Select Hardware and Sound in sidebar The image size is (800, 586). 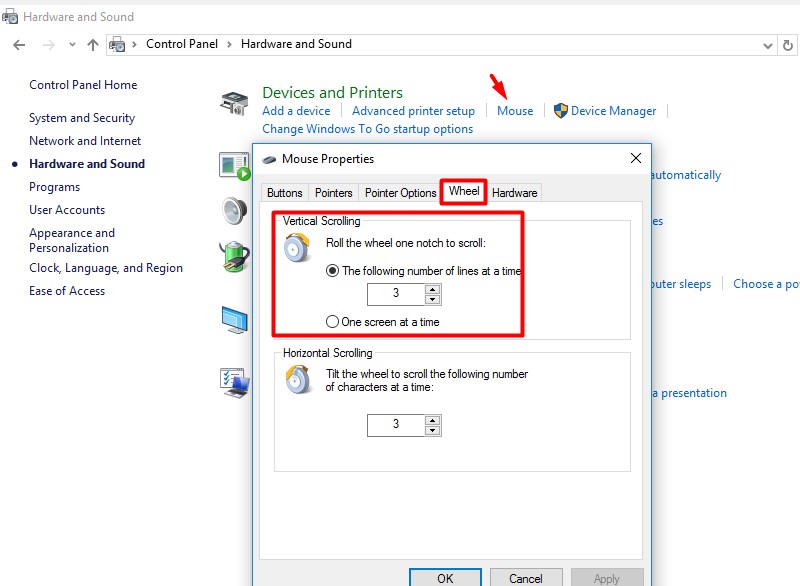click(87, 164)
